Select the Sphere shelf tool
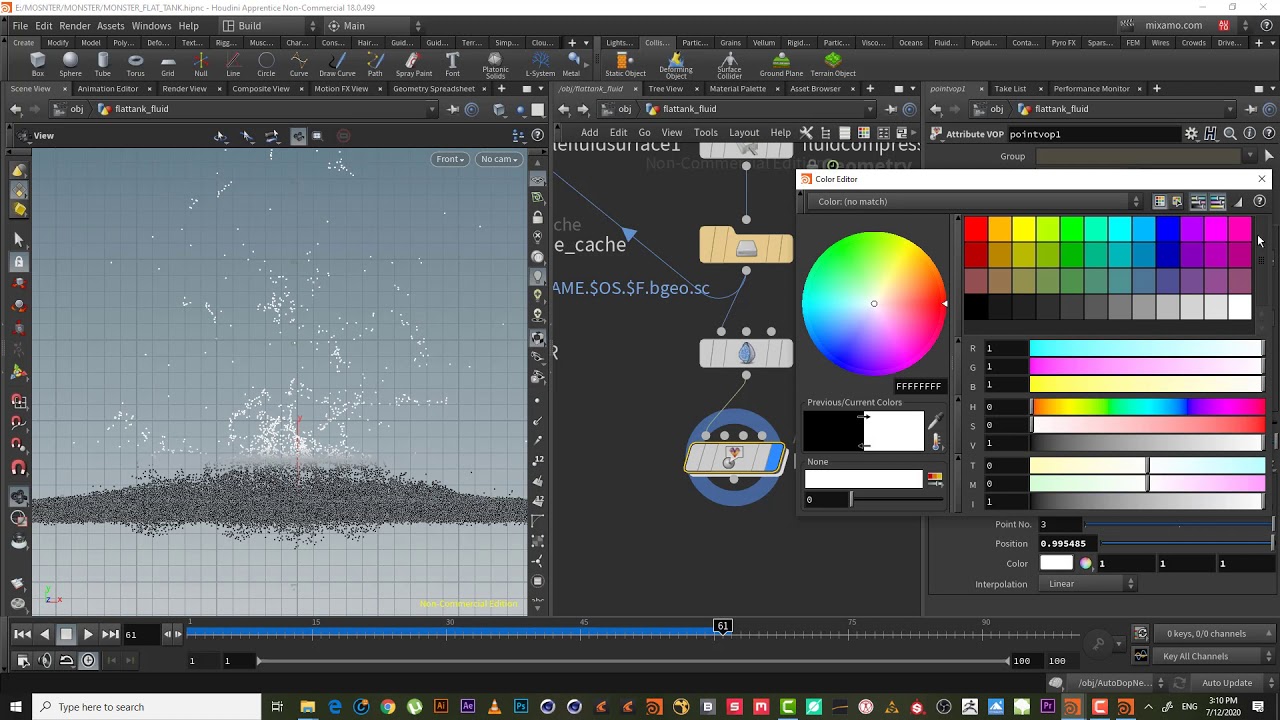Viewport: 1280px width, 720px height. coord(70,65)
